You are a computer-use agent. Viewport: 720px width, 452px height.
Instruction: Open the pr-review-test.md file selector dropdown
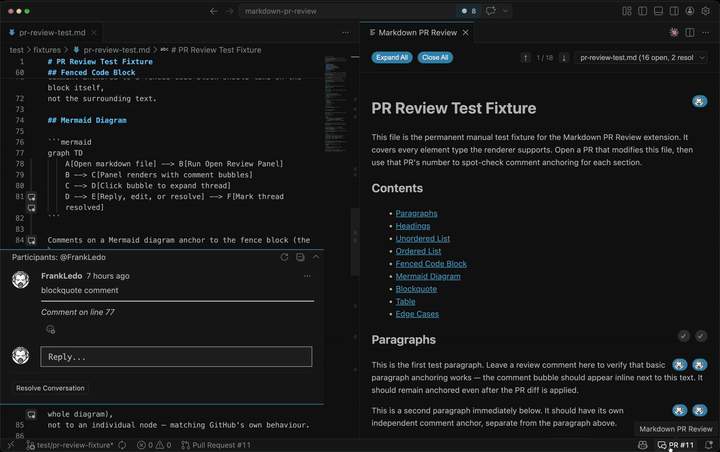pos(641,58)
